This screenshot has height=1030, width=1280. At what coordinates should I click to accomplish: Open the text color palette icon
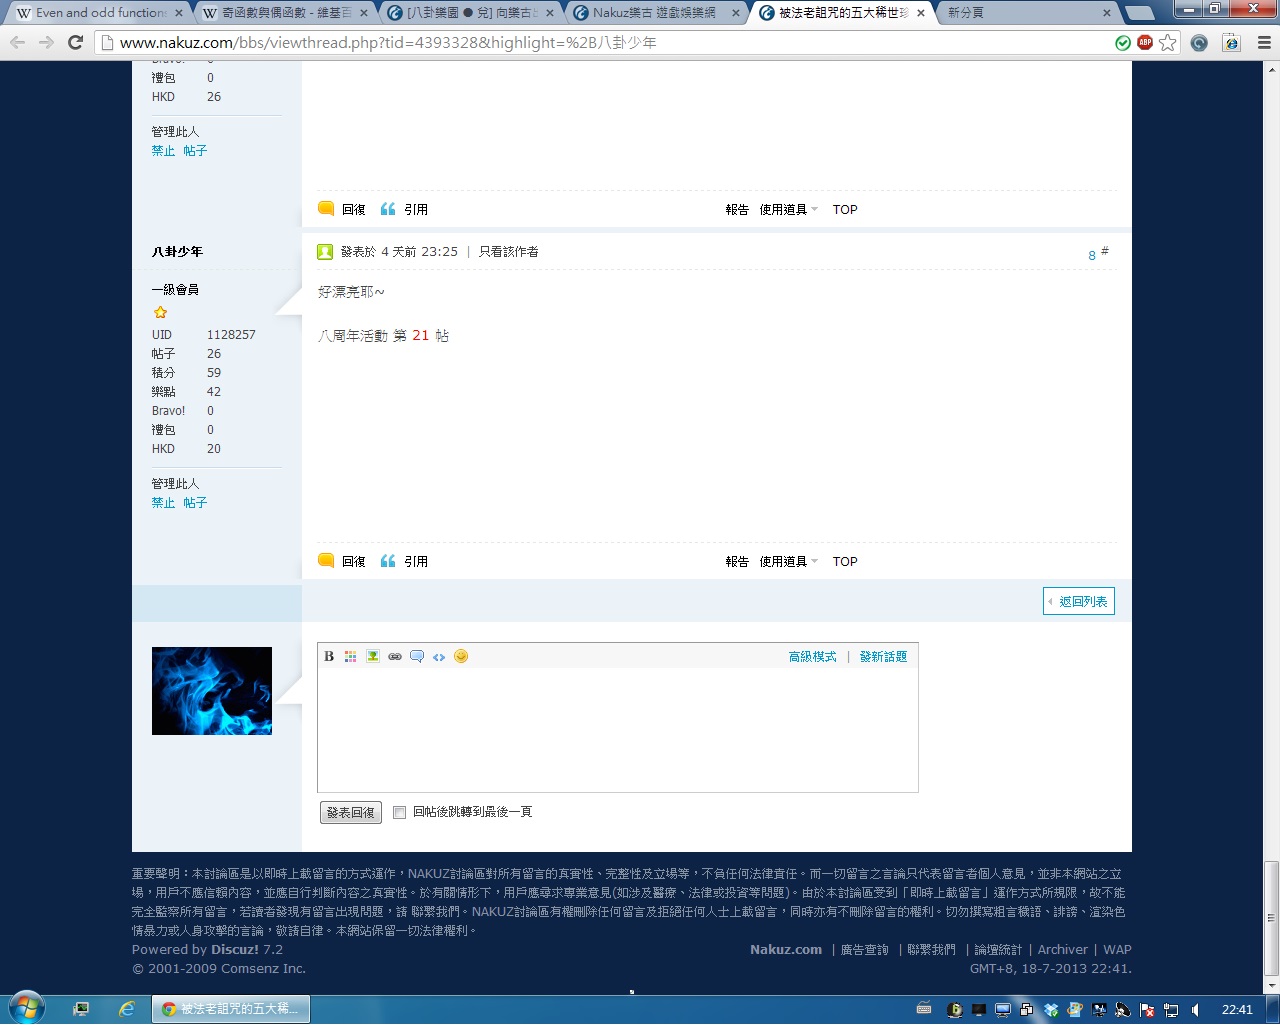[x=350, y=657]
